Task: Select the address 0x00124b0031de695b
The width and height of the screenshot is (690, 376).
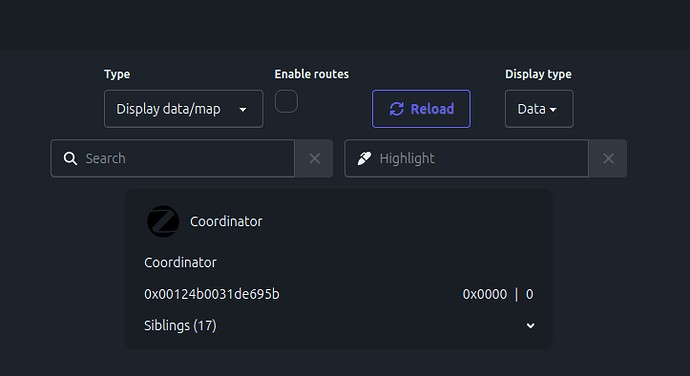Action: (212, 294)
